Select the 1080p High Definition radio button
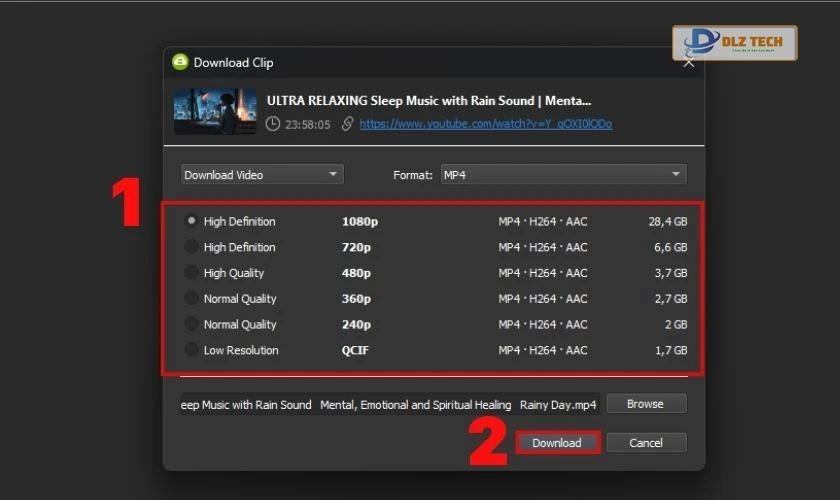 [191, 221]
